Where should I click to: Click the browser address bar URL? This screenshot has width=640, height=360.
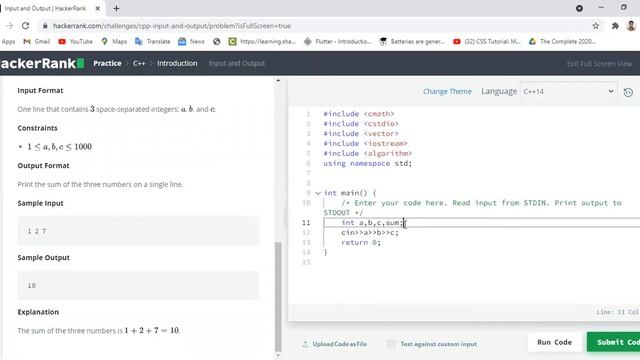click(171, 26)
